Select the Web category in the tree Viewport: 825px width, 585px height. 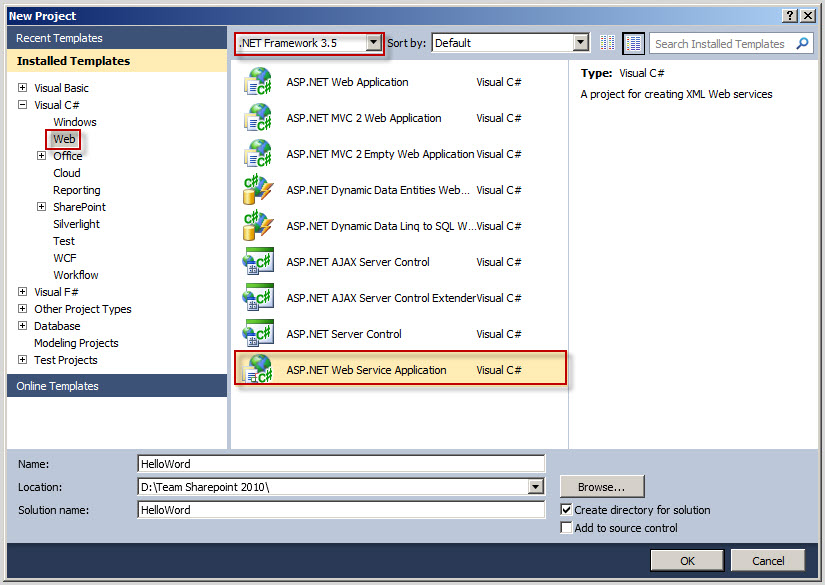click(64, 139)
